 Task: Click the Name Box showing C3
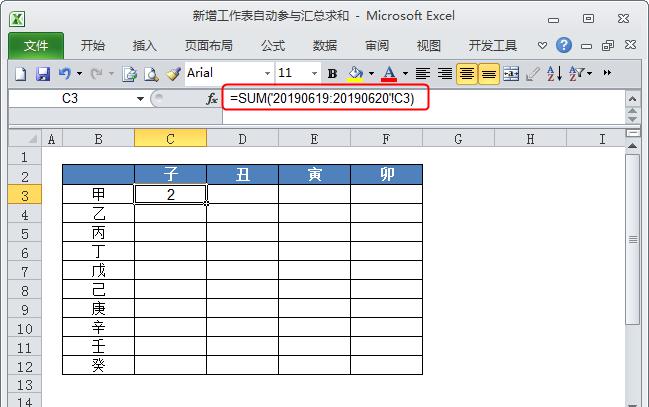70,99
